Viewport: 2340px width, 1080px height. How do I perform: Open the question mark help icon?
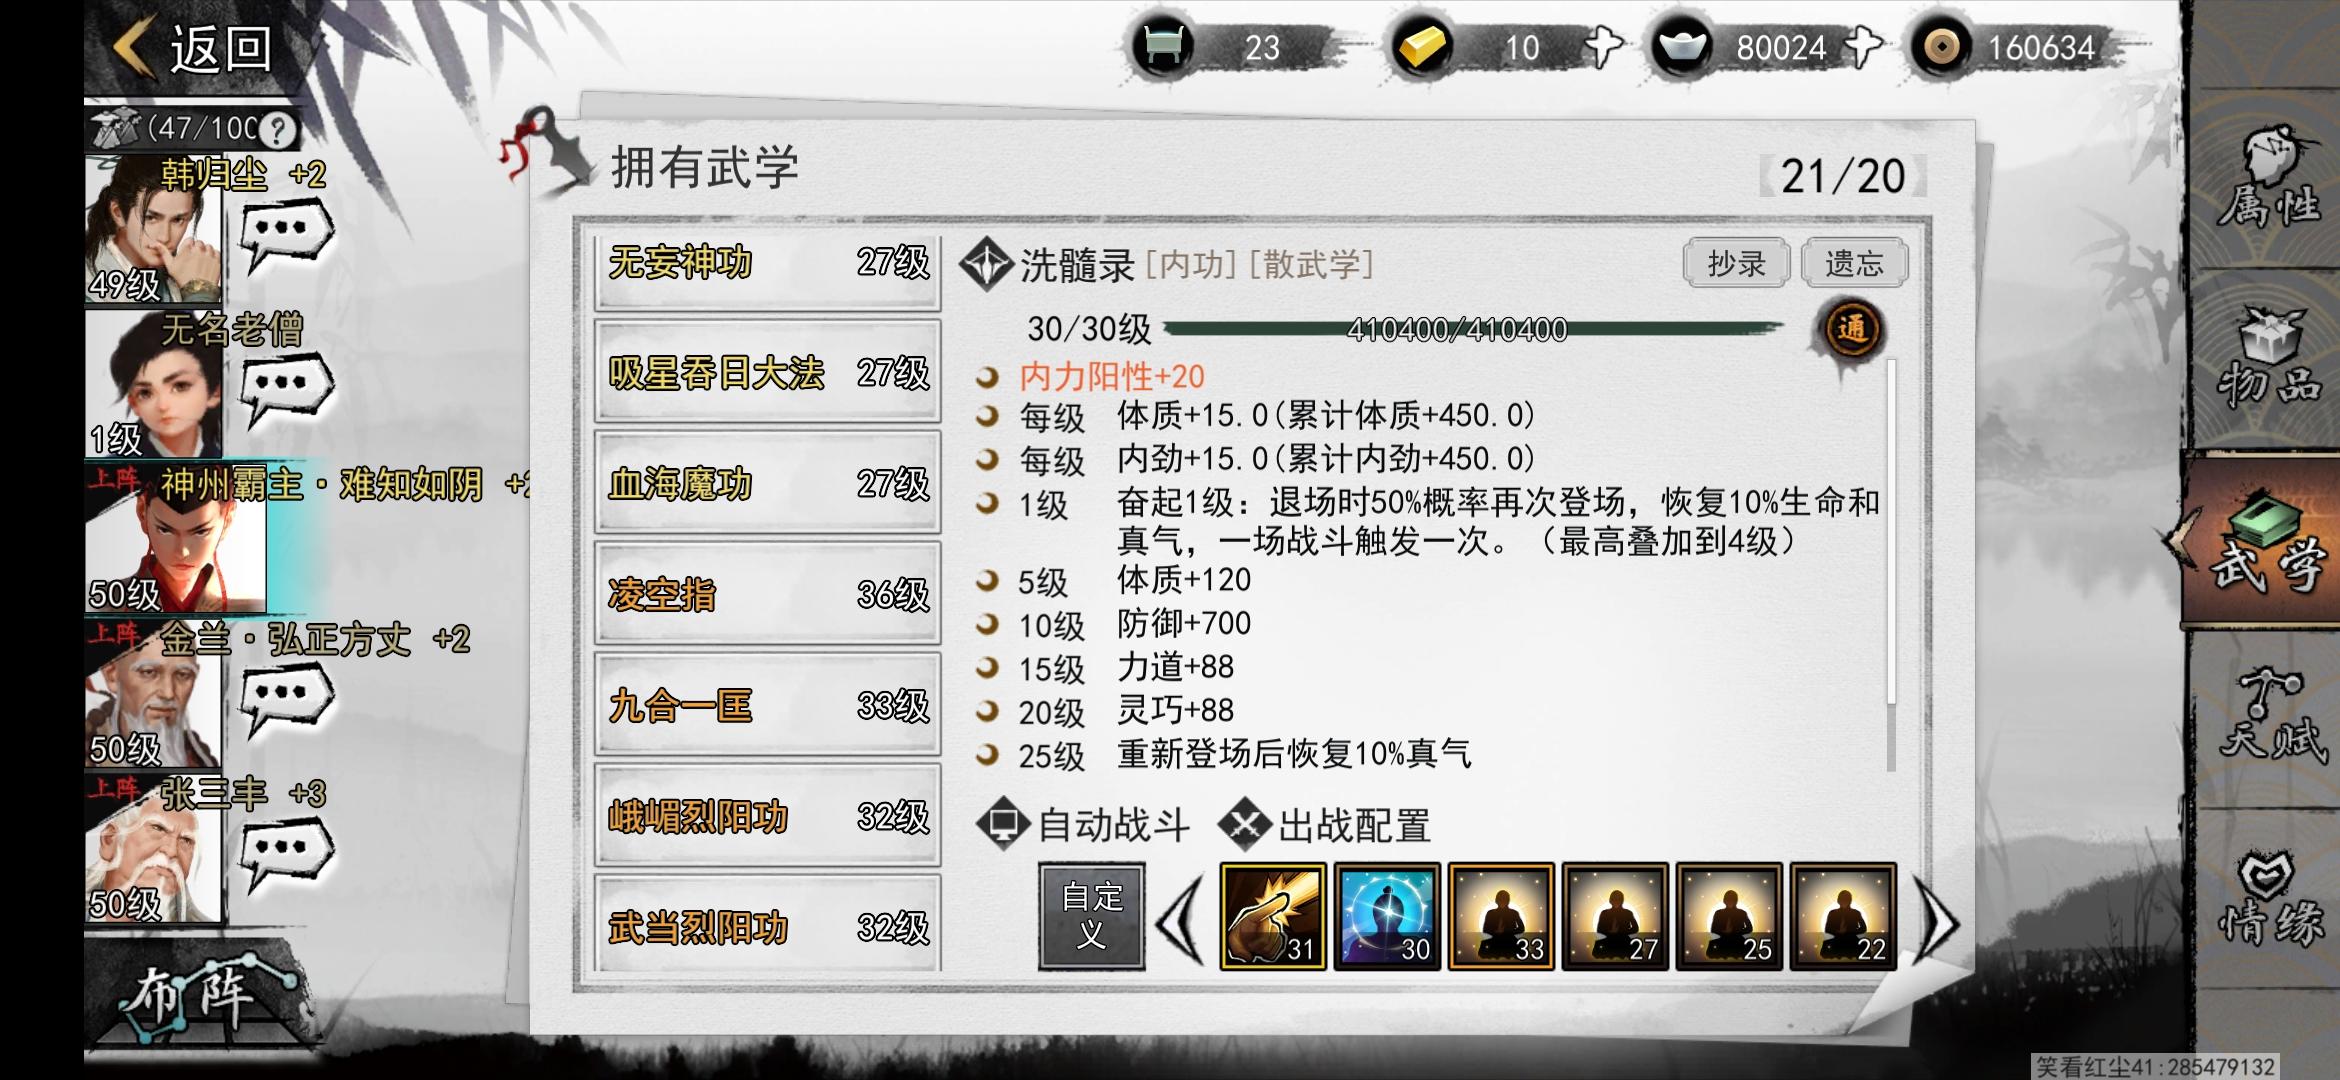(278, 129)
